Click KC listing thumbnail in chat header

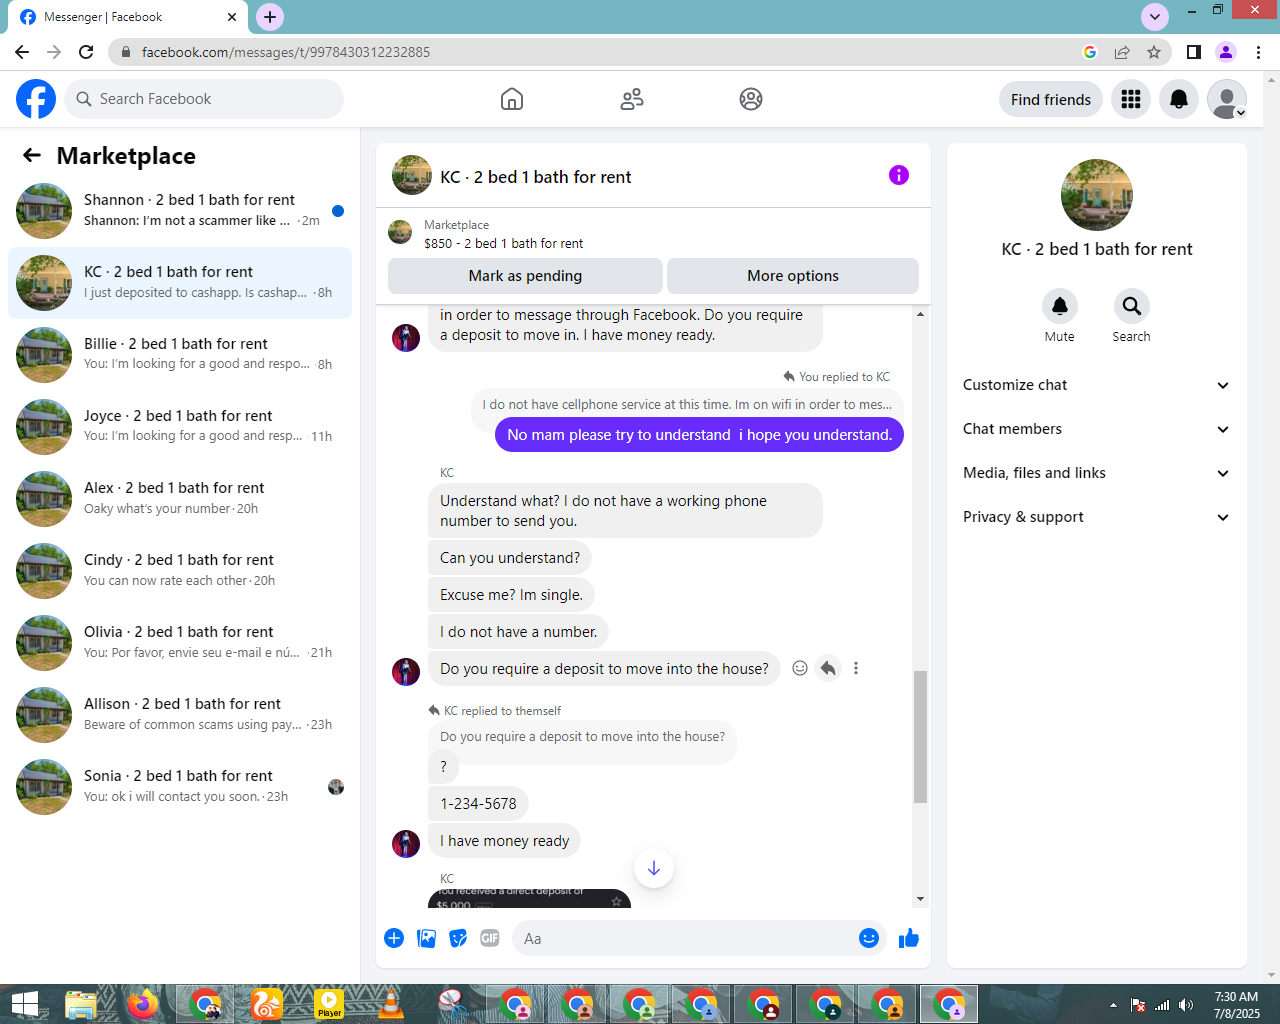point(412,175)
